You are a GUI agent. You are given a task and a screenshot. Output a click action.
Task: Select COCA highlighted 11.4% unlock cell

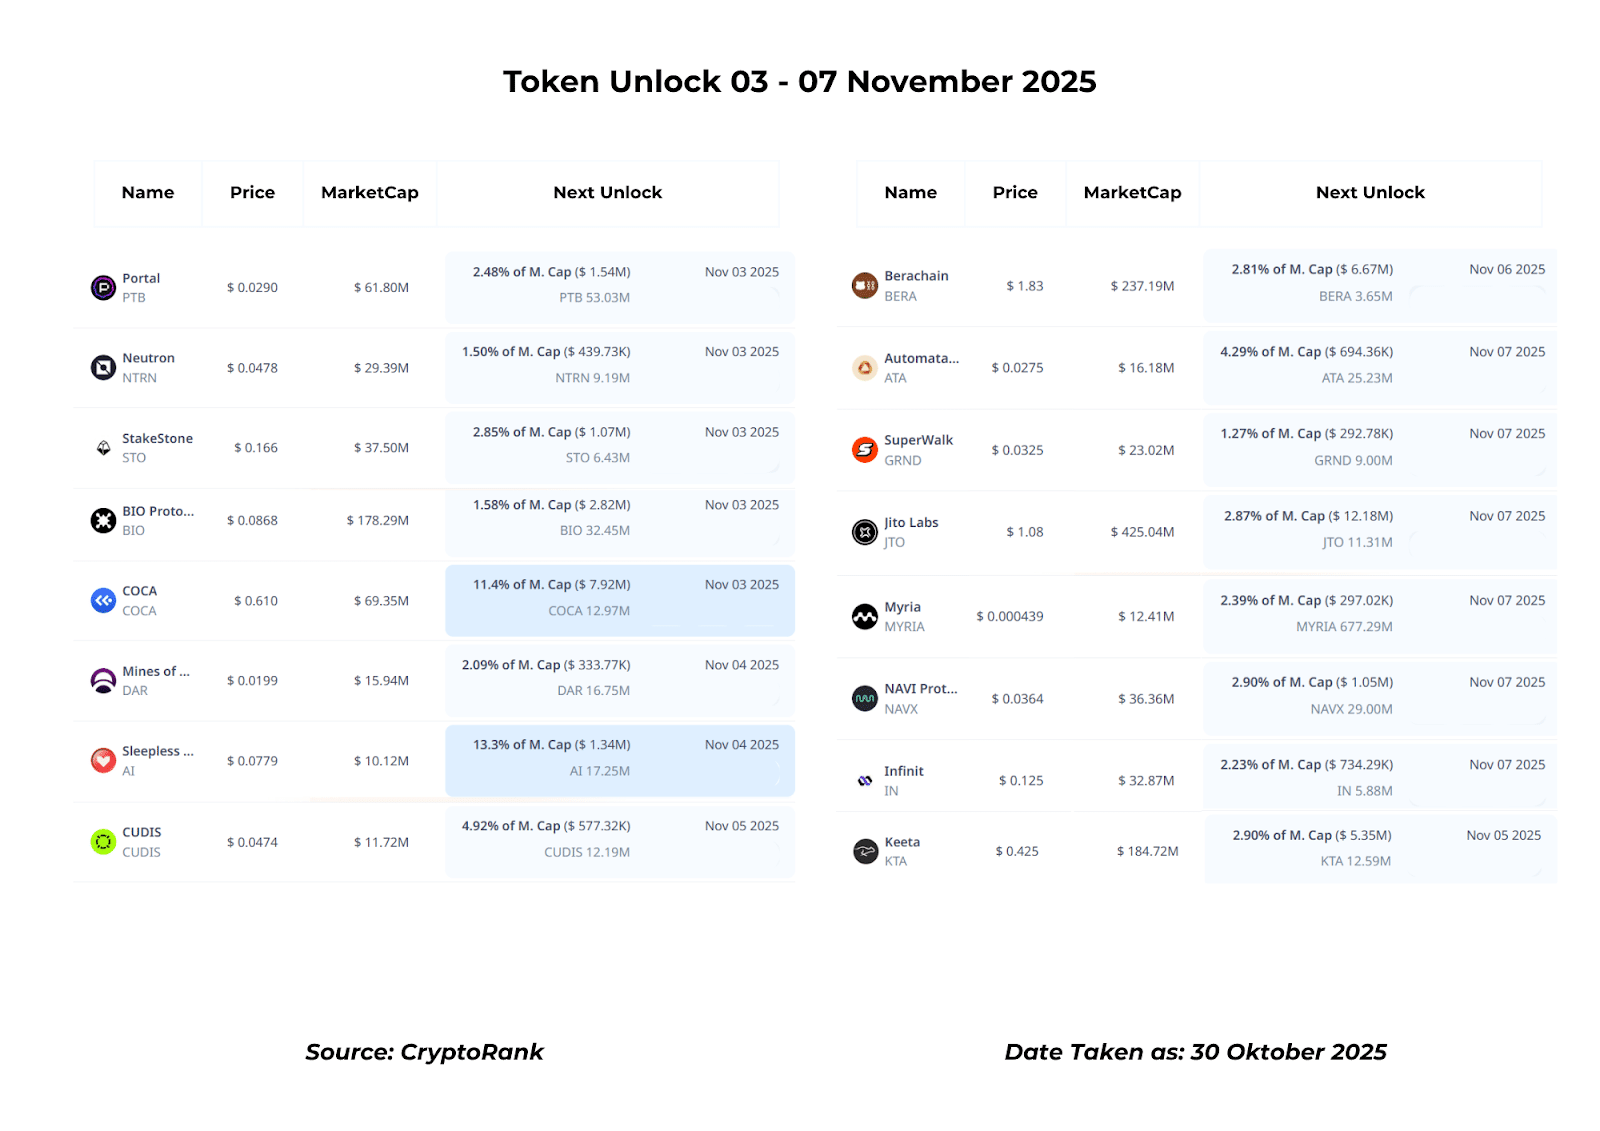pos(620,600)
